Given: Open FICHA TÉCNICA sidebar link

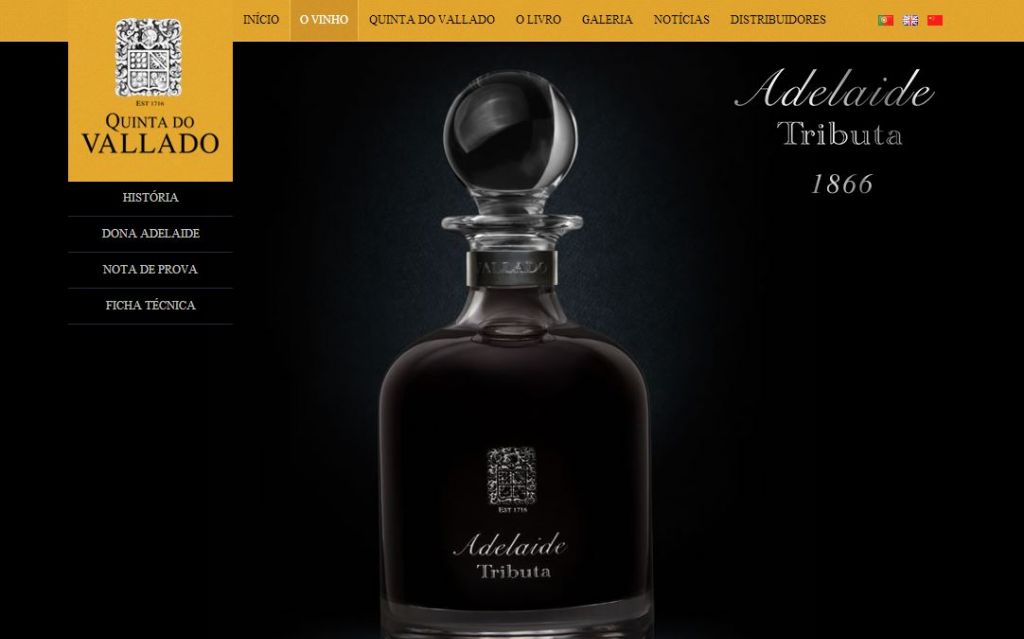Looking at the screenshot, I should click(x=150, y=305).
